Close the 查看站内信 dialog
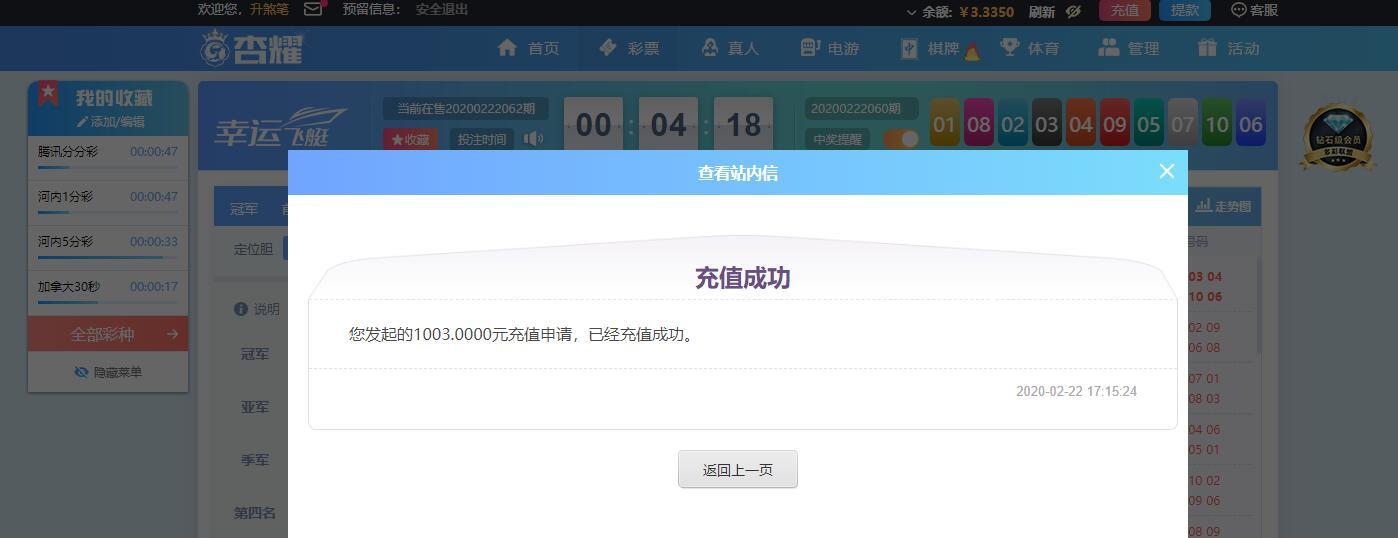Image resolution: width=1398 pixels, height=538 pixels. pos(1166,171)
